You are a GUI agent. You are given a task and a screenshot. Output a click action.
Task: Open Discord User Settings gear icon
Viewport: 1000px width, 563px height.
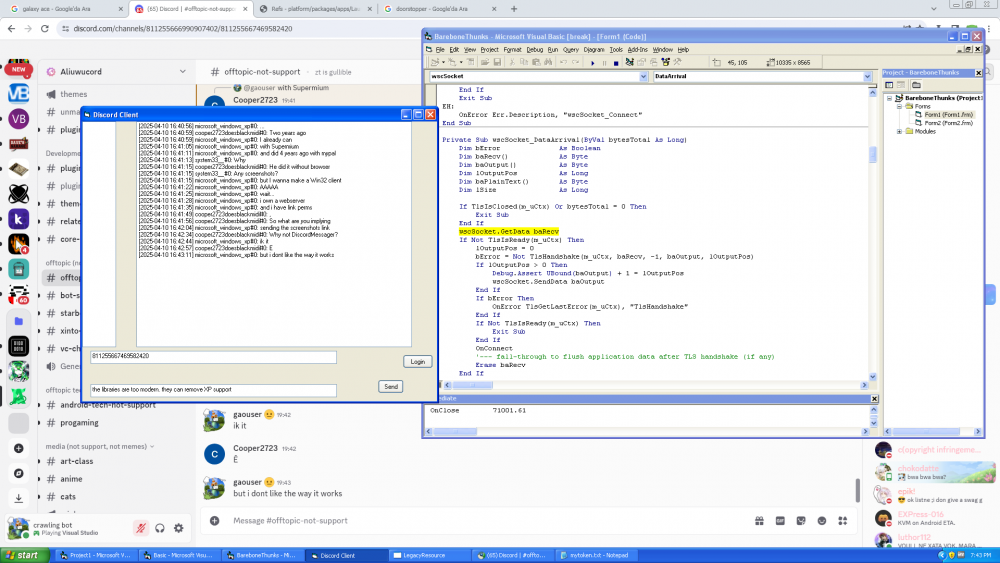pyautogui.click(x=178, y=528)
